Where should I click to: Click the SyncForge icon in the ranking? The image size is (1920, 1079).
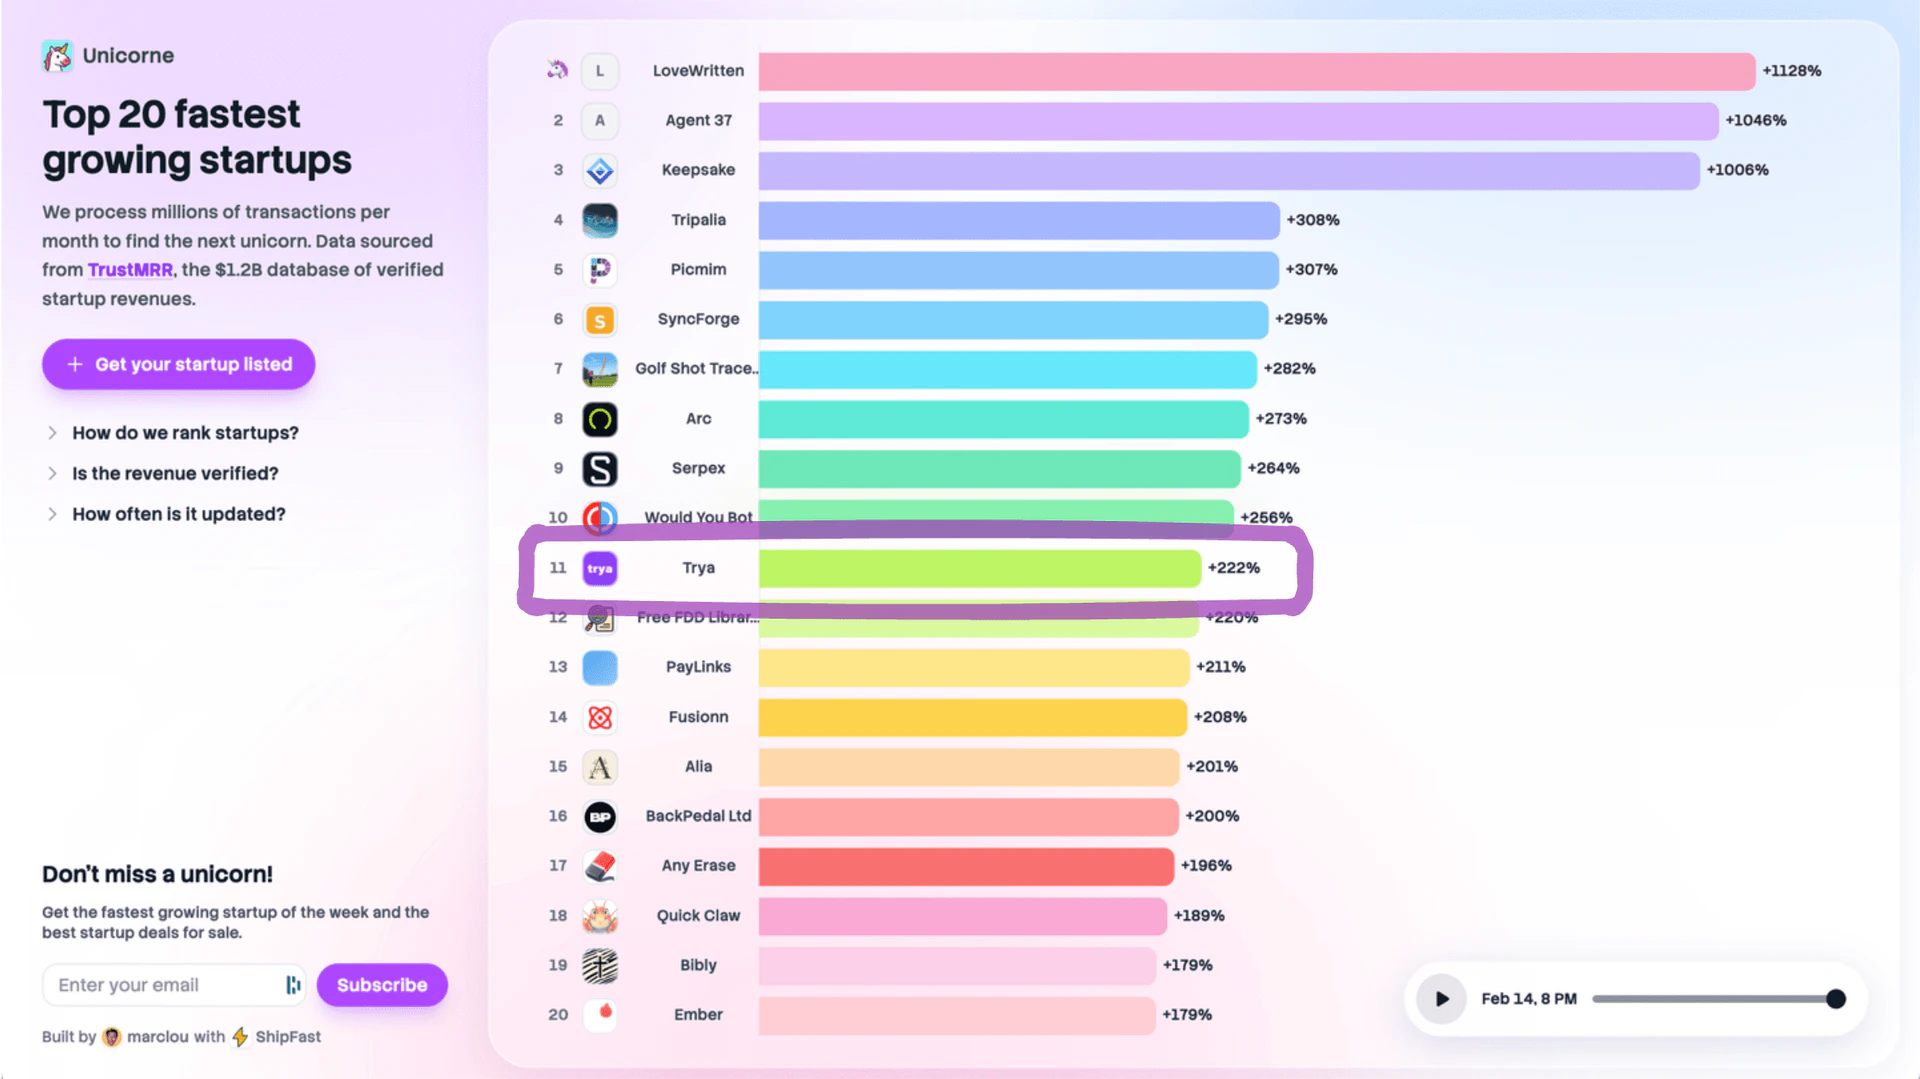coord(600,319)
